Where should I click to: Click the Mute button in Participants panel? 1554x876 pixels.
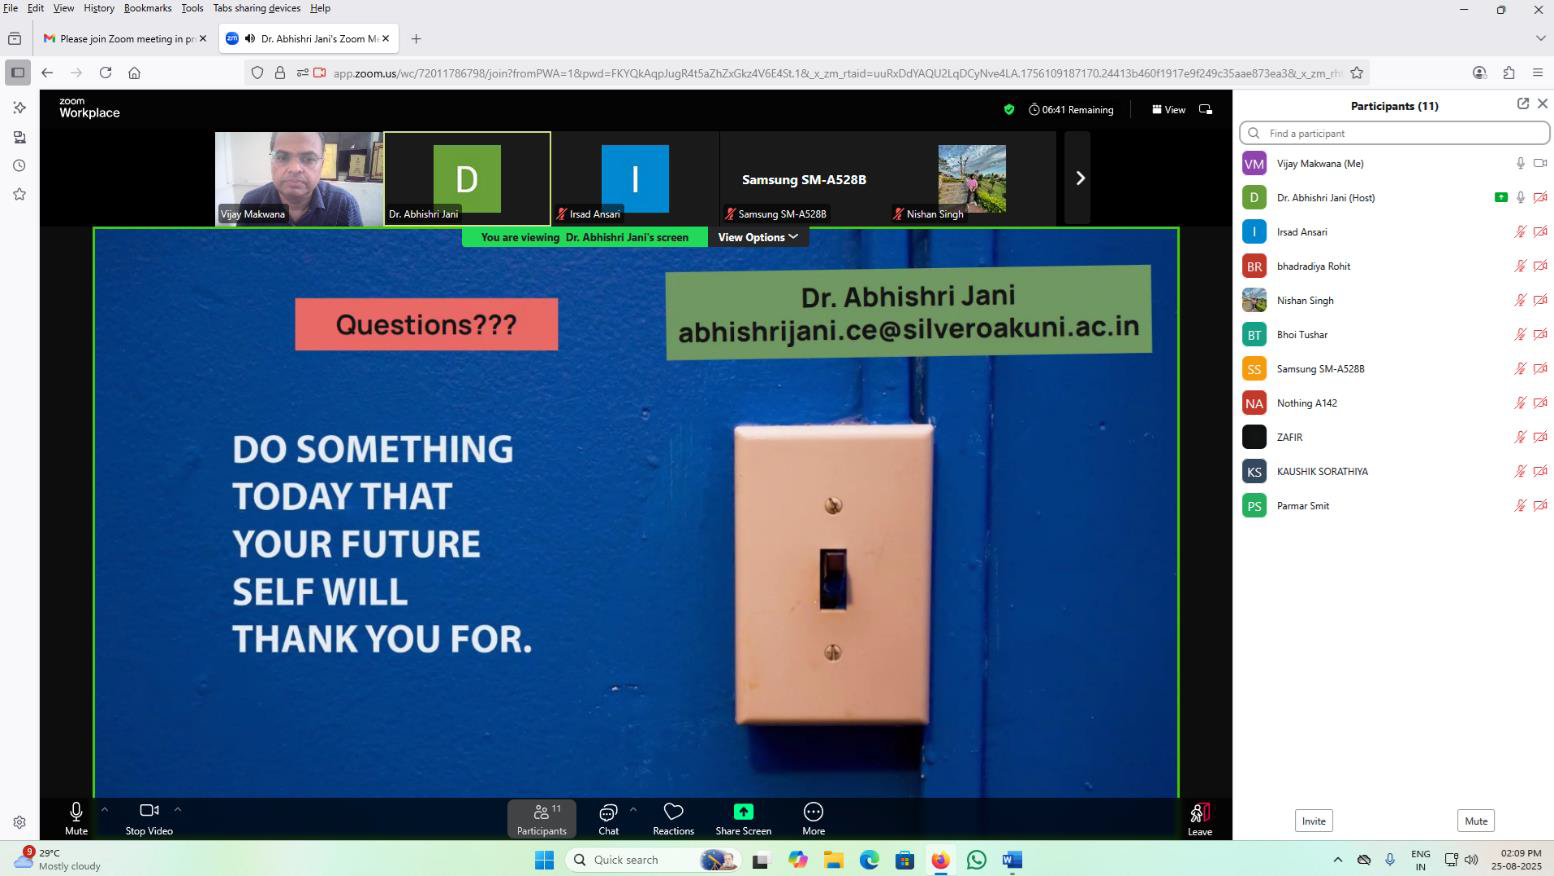pyautogui.click(x=1475, y=821)
